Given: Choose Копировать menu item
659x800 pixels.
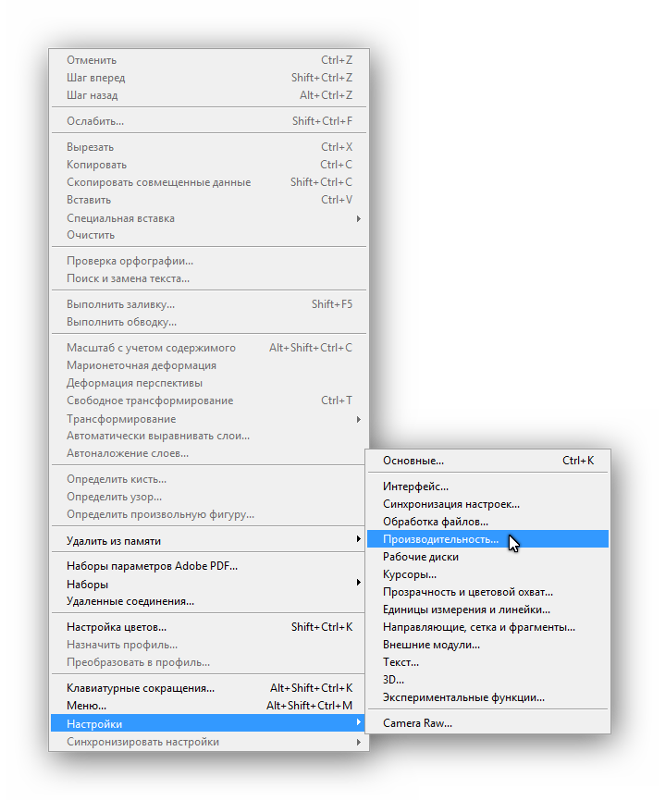Looking at the screenshot, I should pyautogui.click(x=208, y=164).
